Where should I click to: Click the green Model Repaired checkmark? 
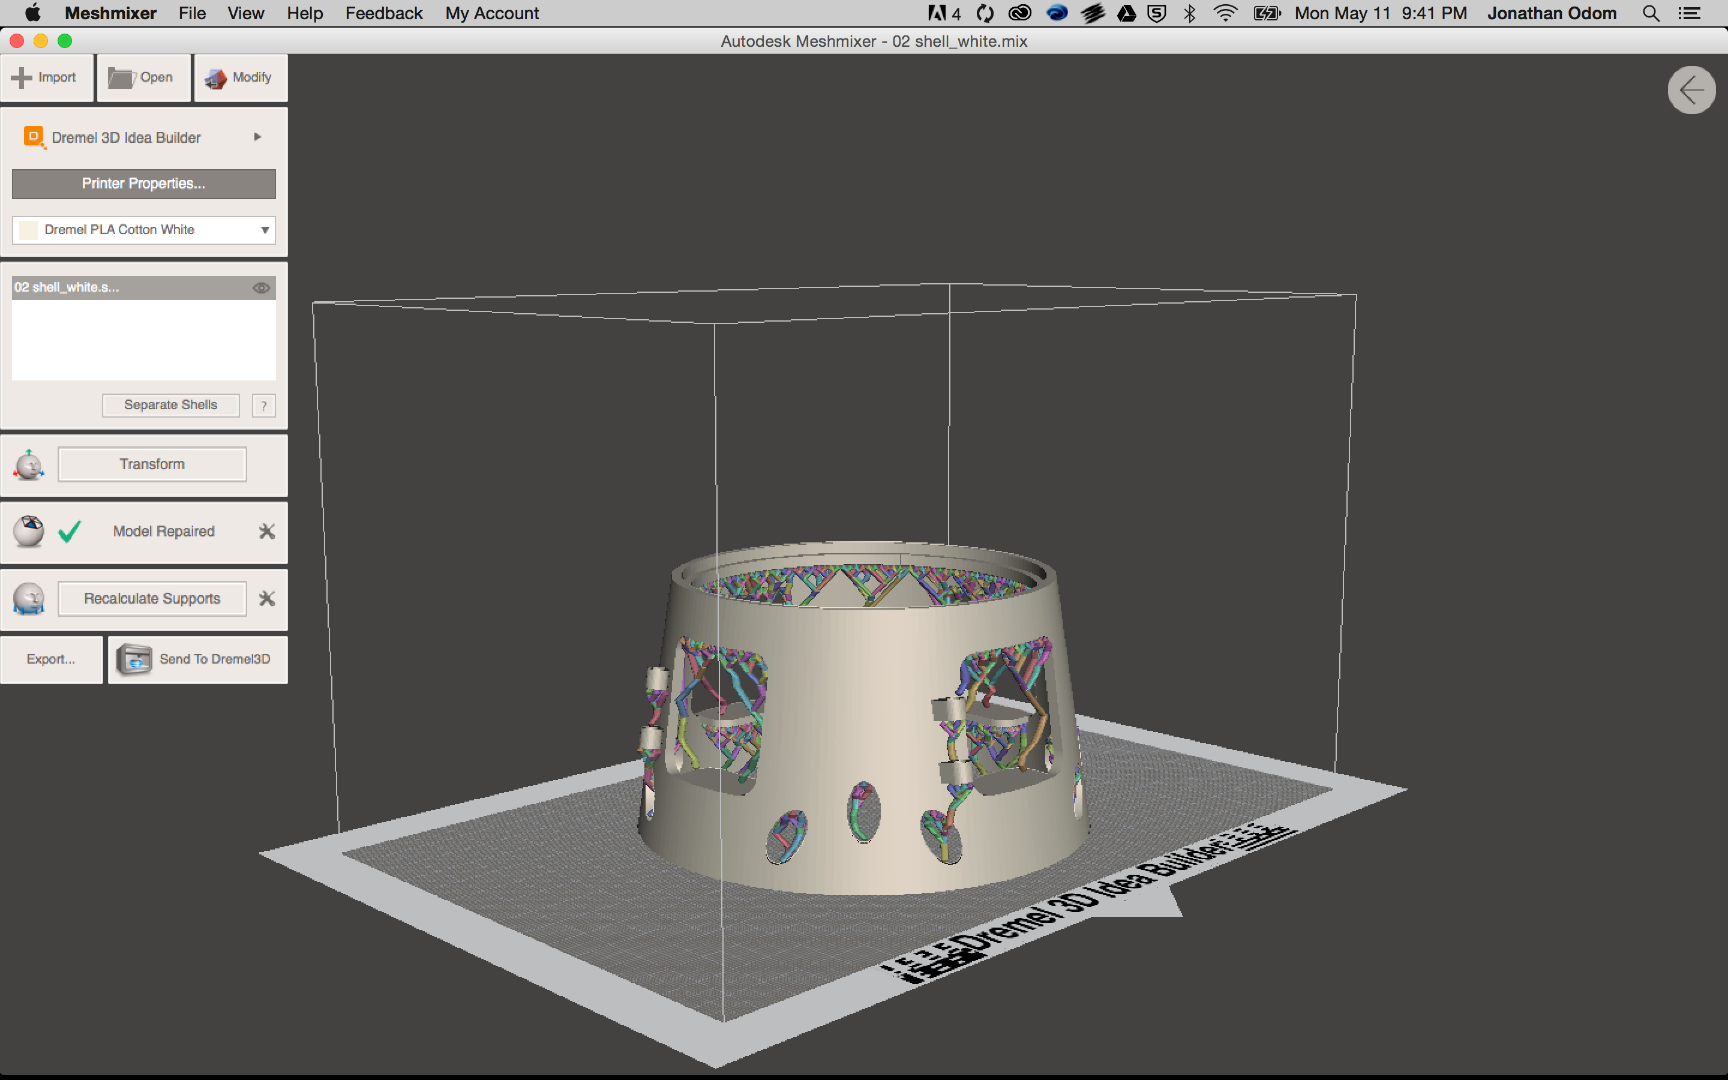pos(70,531)
